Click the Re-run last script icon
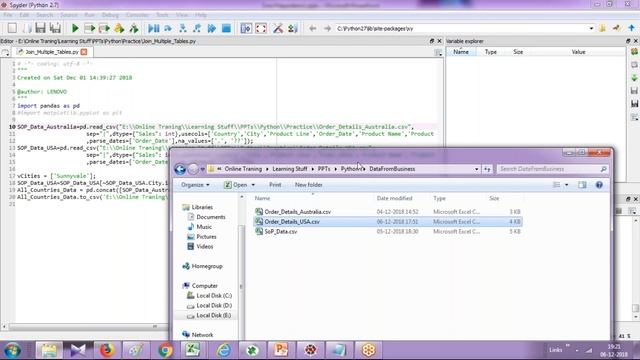 point(134,28)
